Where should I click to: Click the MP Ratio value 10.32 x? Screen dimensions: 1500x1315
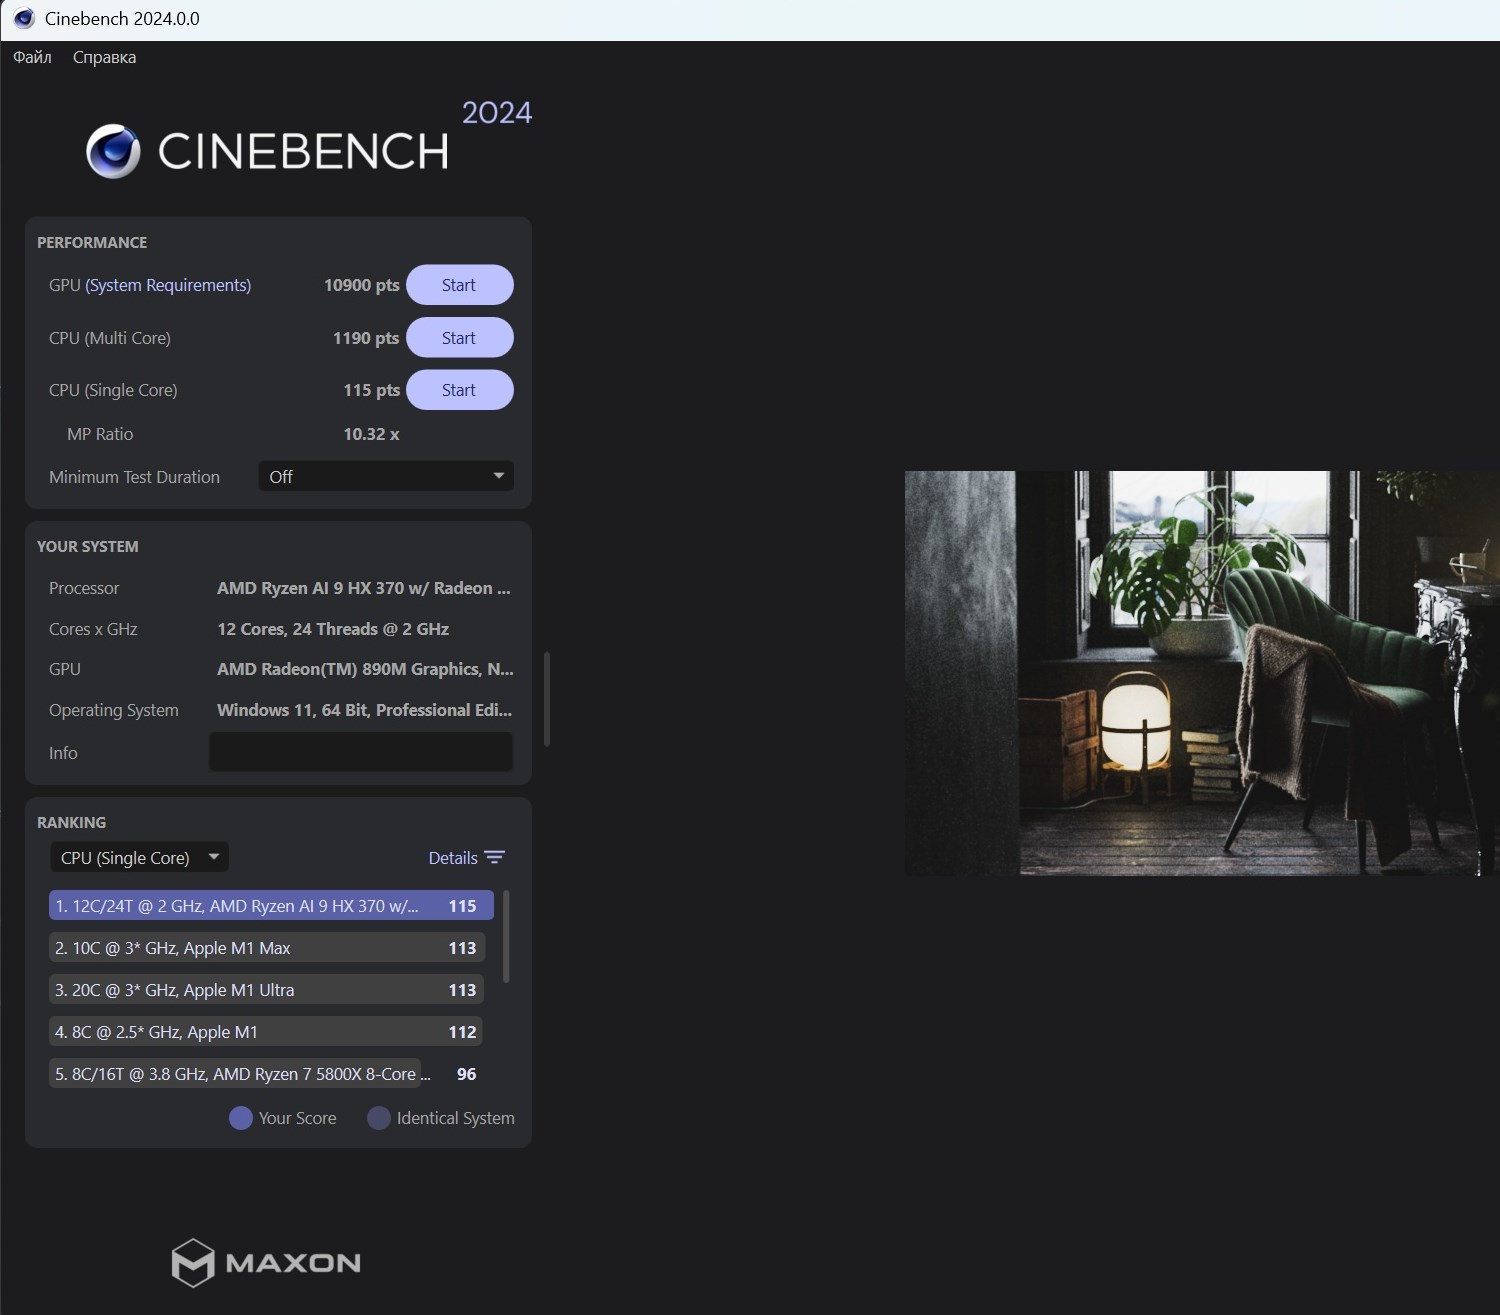tap(371, 434)
